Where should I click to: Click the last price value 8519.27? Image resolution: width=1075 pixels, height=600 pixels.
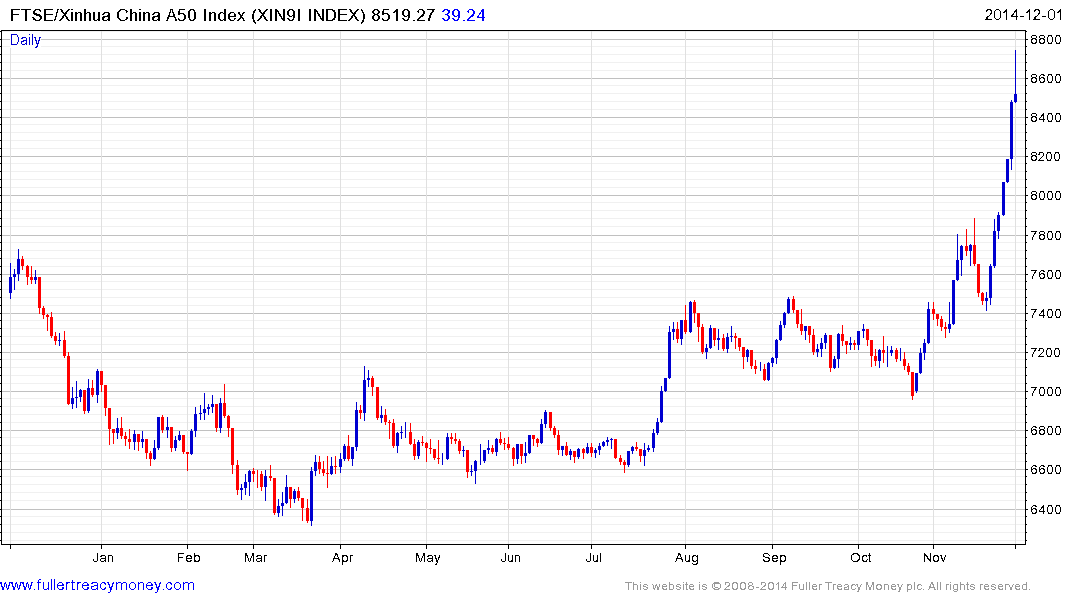tap(403, 15)
